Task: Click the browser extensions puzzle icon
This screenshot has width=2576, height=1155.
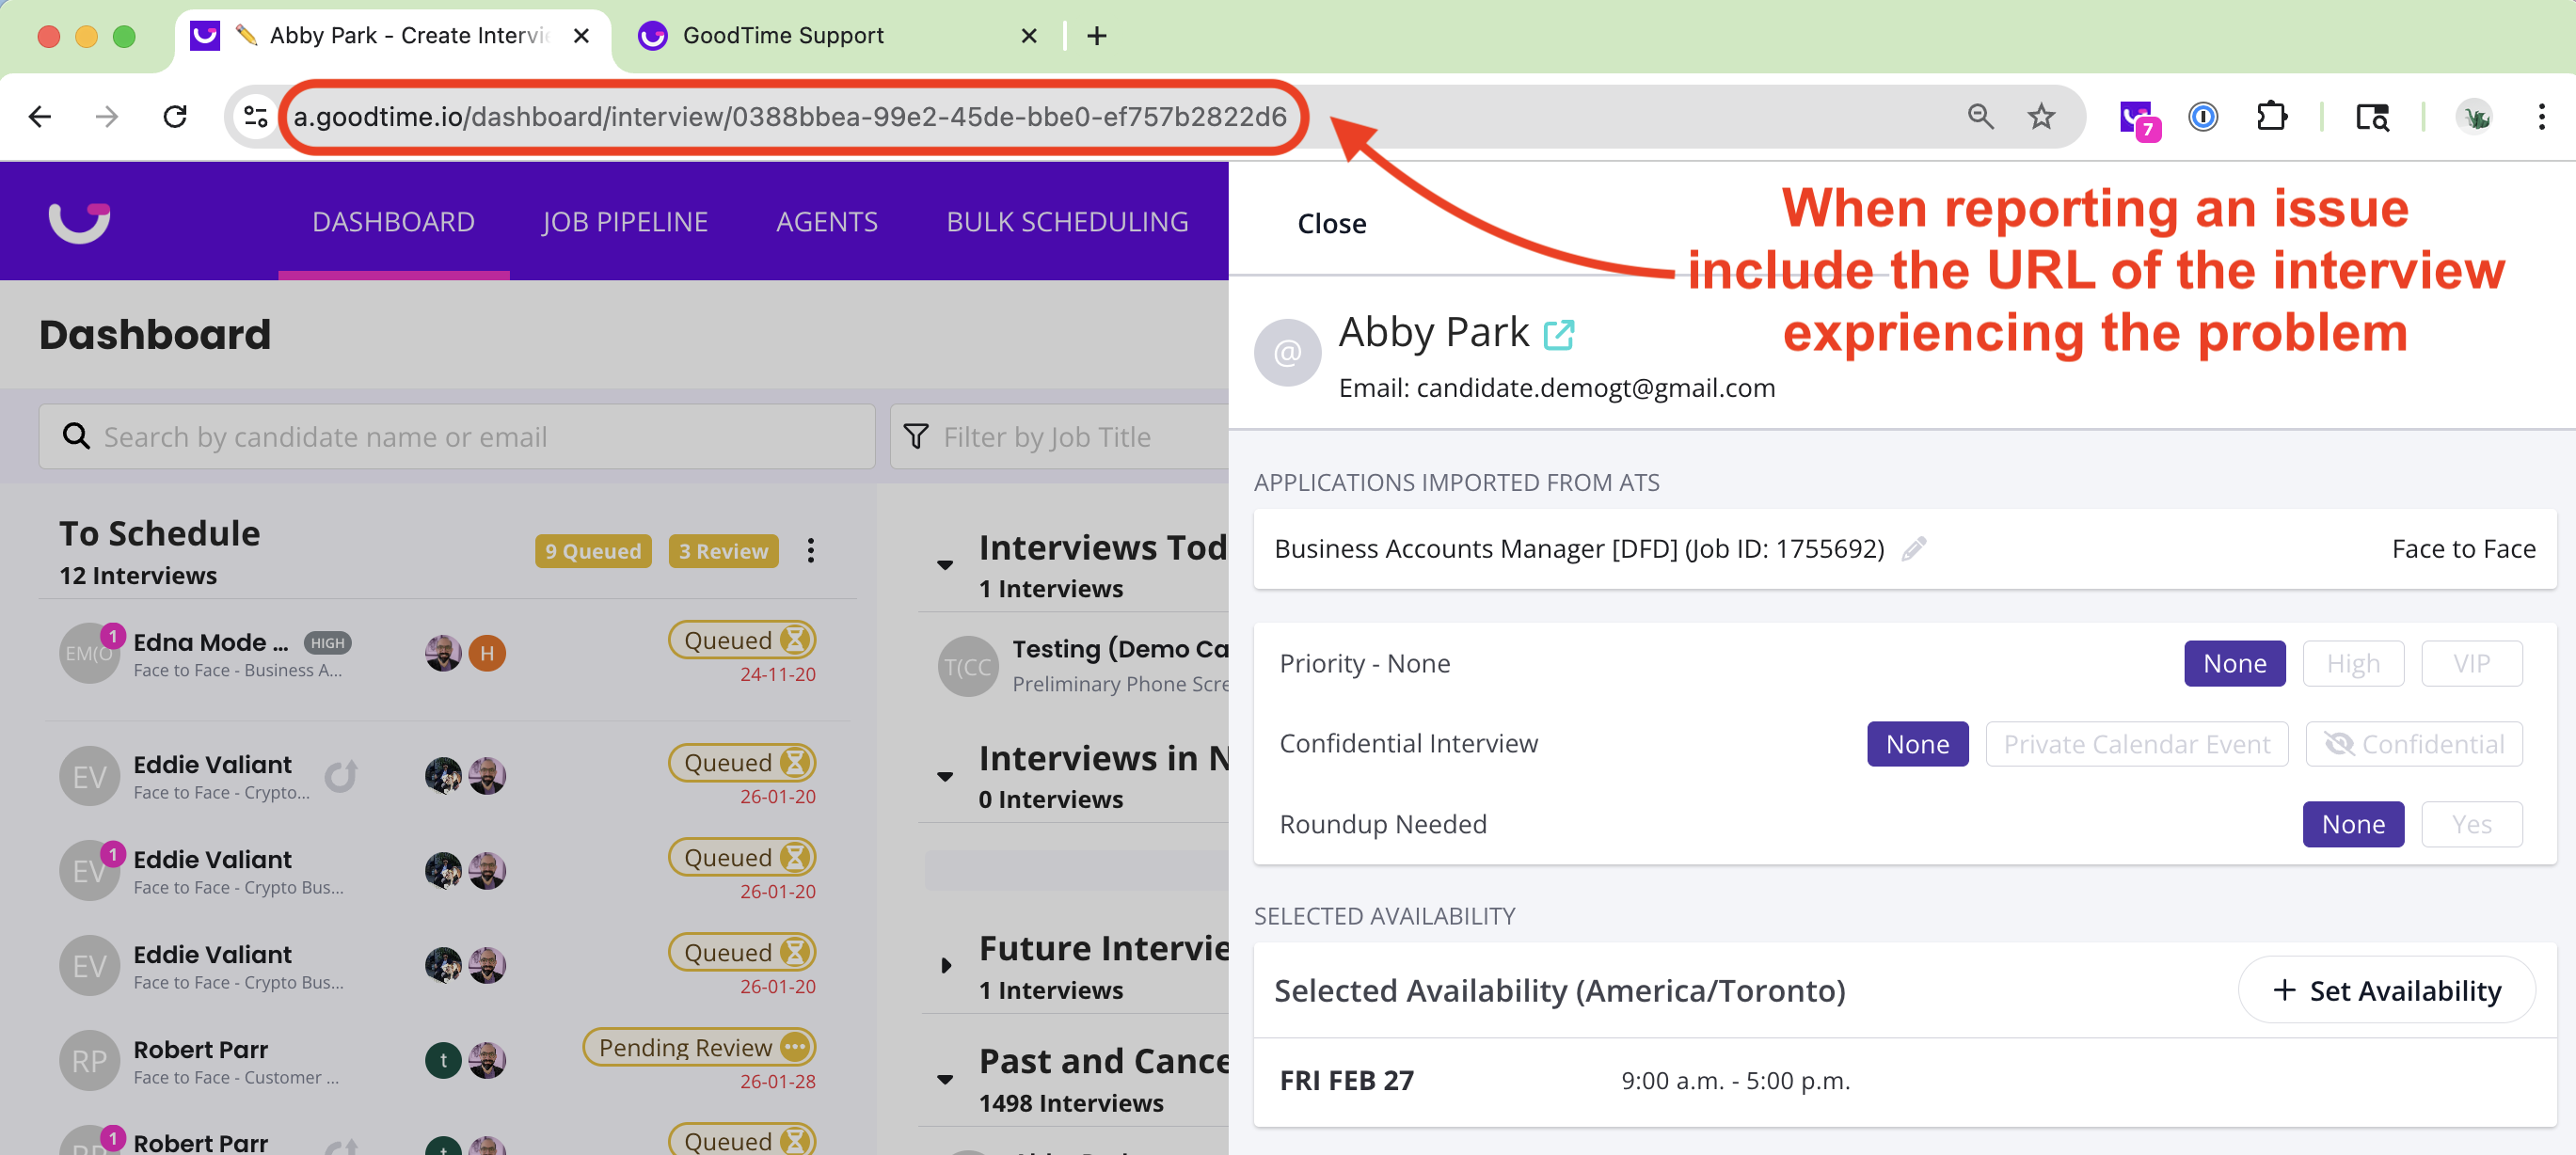Action: [2271, 117]
